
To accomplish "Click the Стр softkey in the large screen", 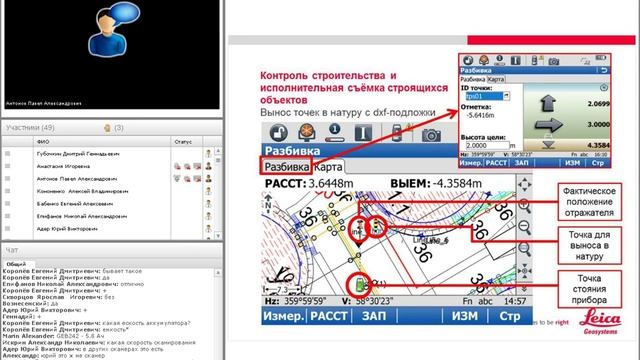I will (x=510, y=316).
